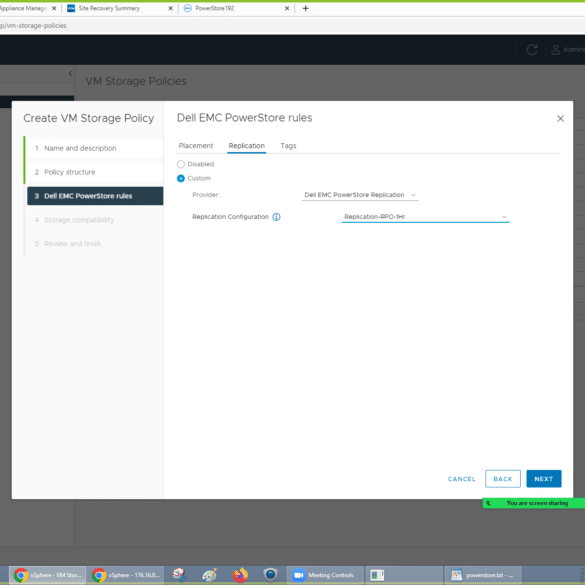The height and width of the screenshot is (585, 585).
Task: Select step 3 Dell EMC PowerStore rules
Action: [95, 196]
